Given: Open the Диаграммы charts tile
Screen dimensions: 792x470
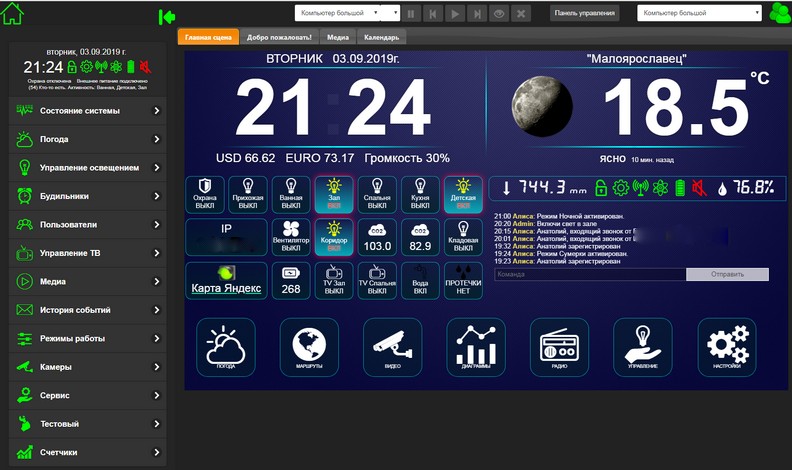Looking at the screenshot, I should [x=476, y=347].
